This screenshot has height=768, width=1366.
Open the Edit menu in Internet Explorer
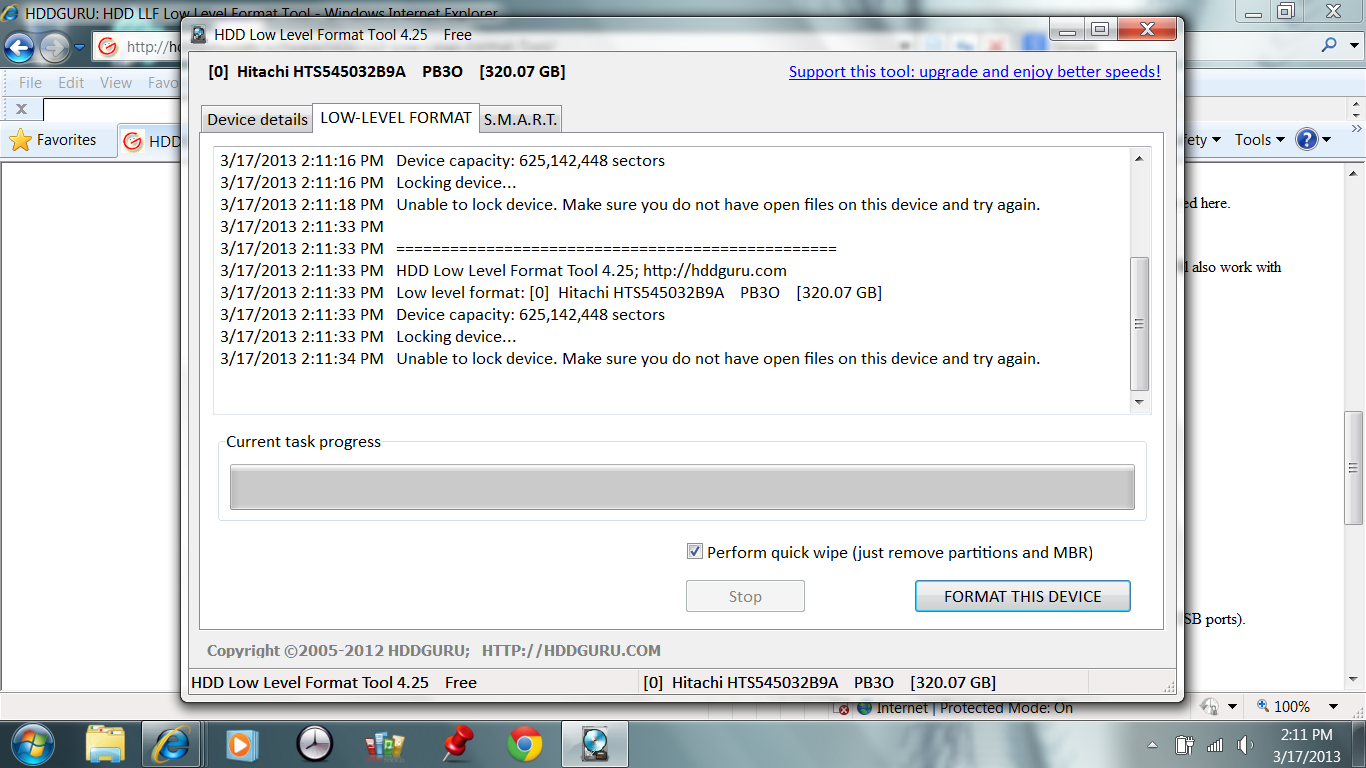[71, 83]
